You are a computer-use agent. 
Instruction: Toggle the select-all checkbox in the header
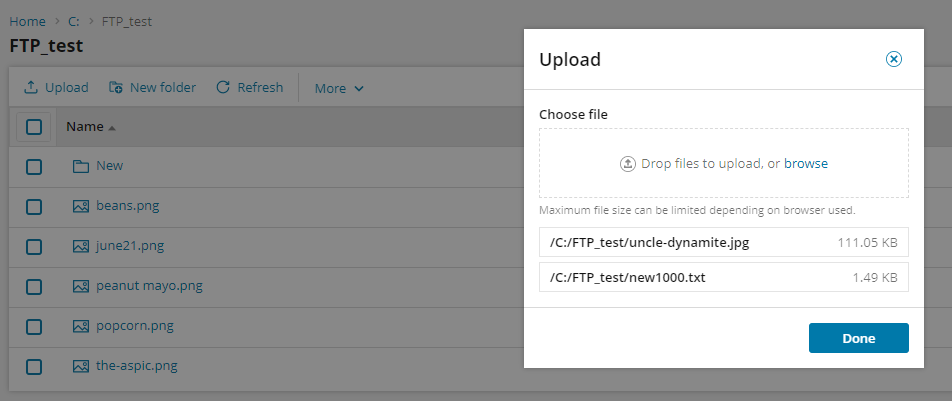pyautogui.click(x=34, y=127)
